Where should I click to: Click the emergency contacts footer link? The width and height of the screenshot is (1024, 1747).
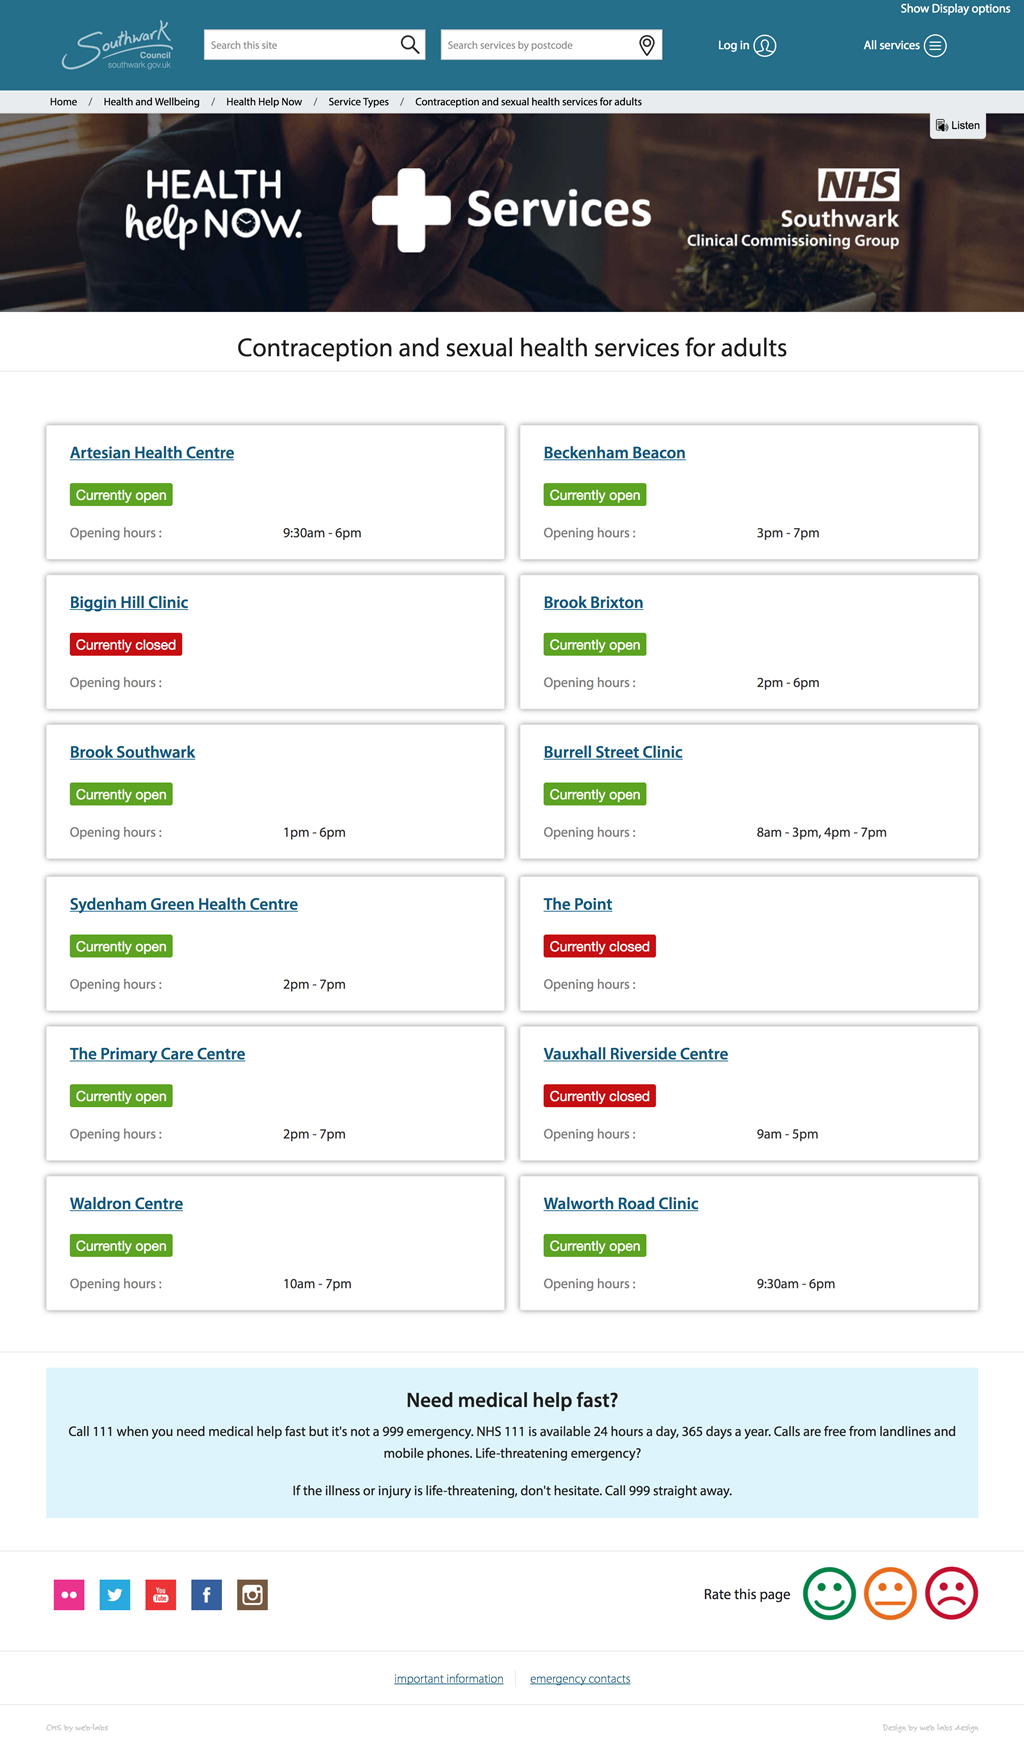pos(580,1679)
